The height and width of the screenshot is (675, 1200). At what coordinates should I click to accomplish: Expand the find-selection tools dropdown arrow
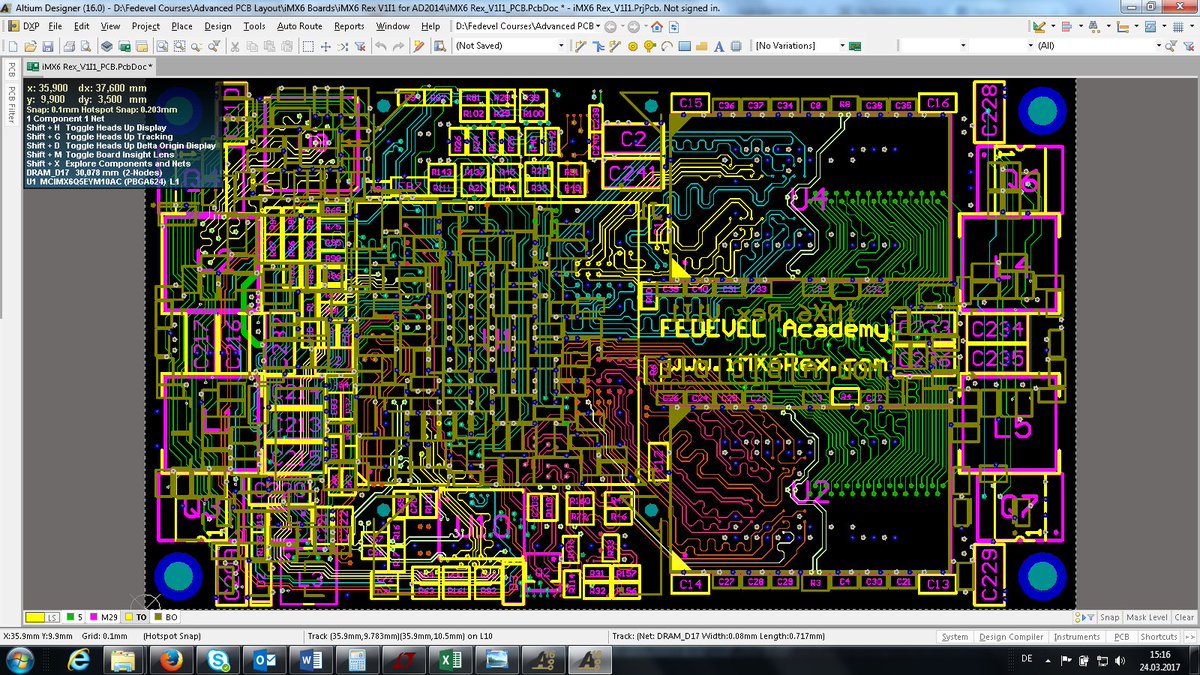(1108, 26)
